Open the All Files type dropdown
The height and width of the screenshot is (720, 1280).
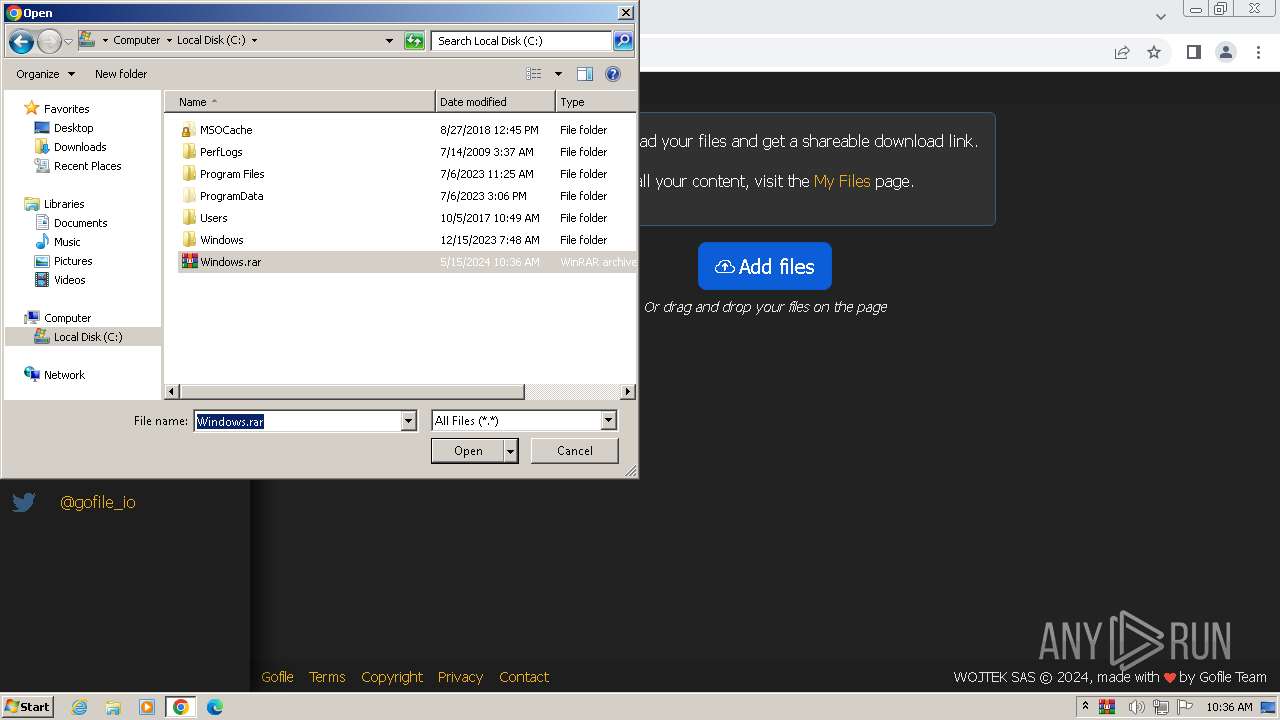coord(608,421)
